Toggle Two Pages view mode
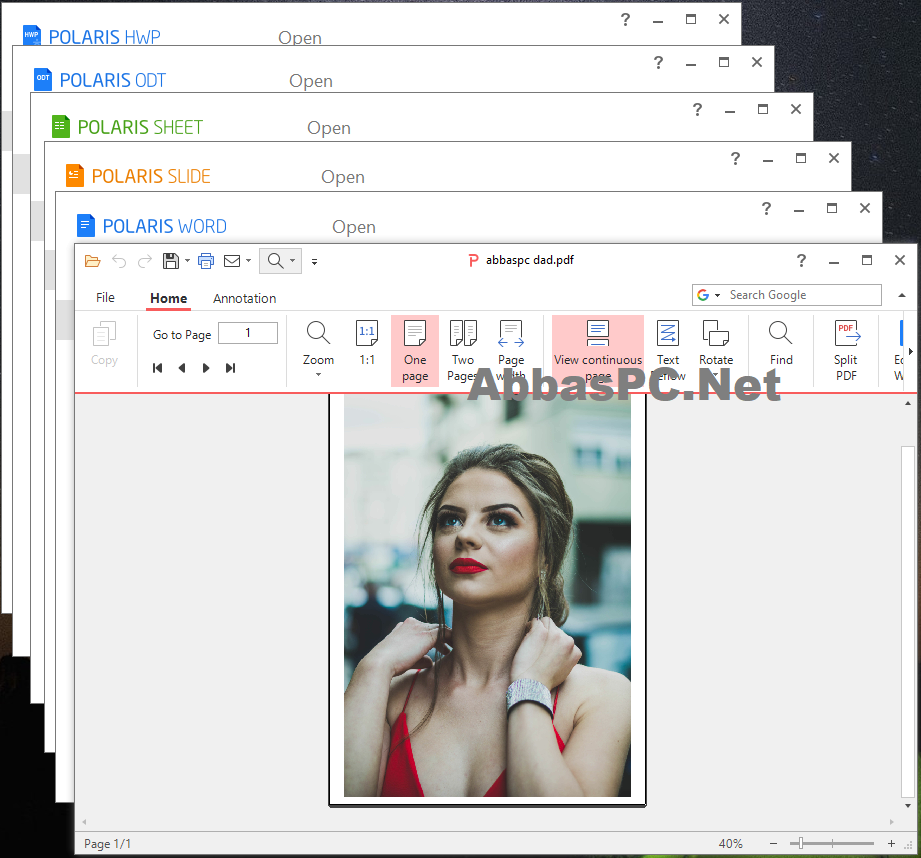Screen dimensions: 921x858 tap(463, 351)
